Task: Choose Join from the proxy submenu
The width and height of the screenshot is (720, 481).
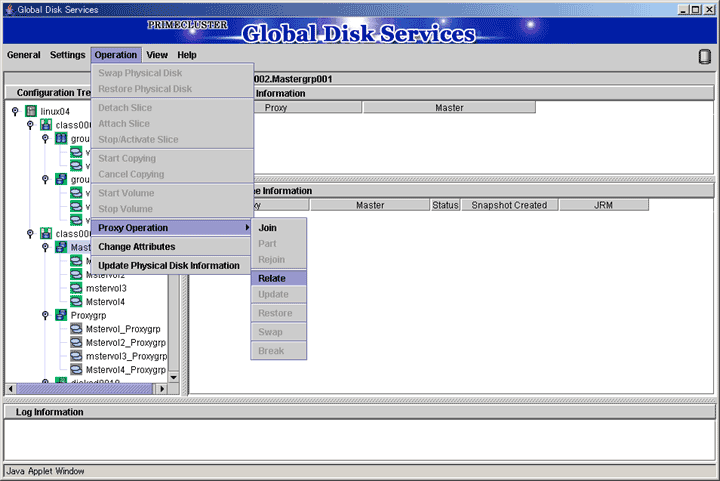Action: click(x=278, y=228)
